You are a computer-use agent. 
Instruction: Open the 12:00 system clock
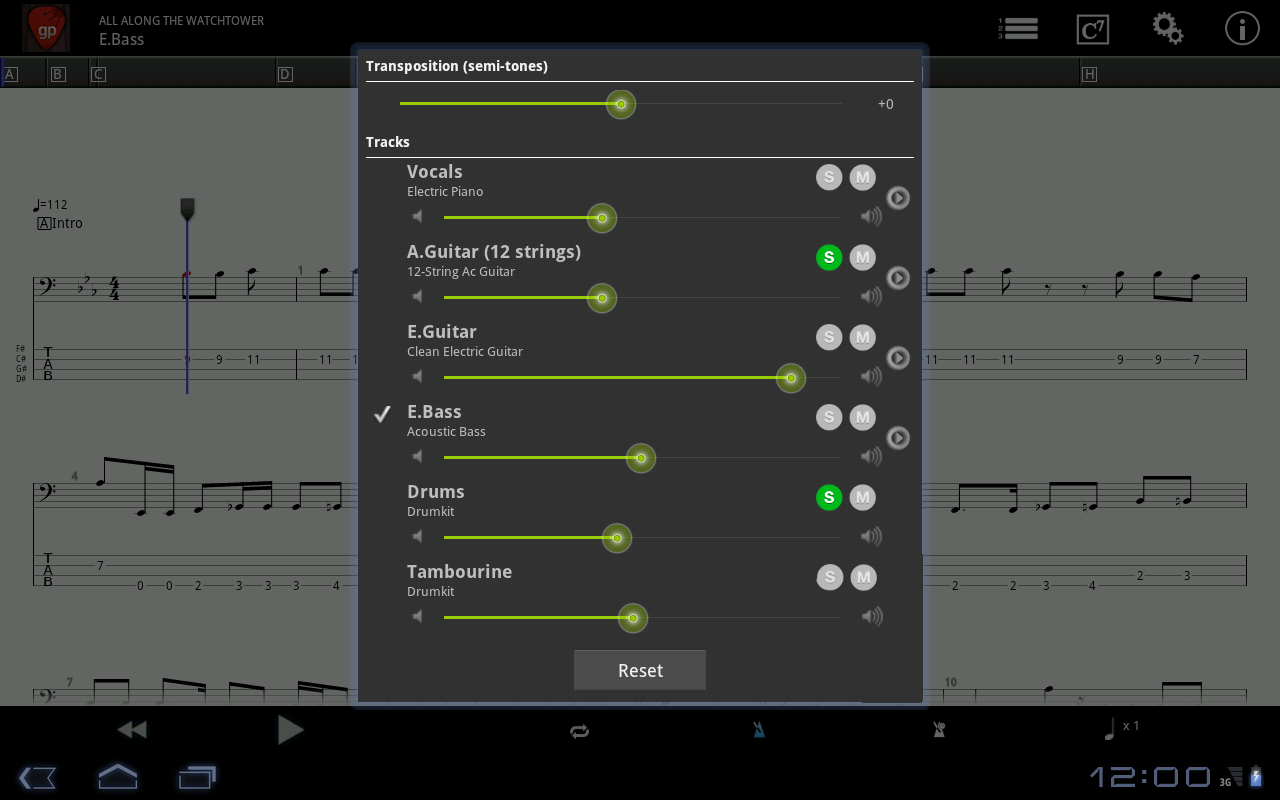[x=1150, y=777]
